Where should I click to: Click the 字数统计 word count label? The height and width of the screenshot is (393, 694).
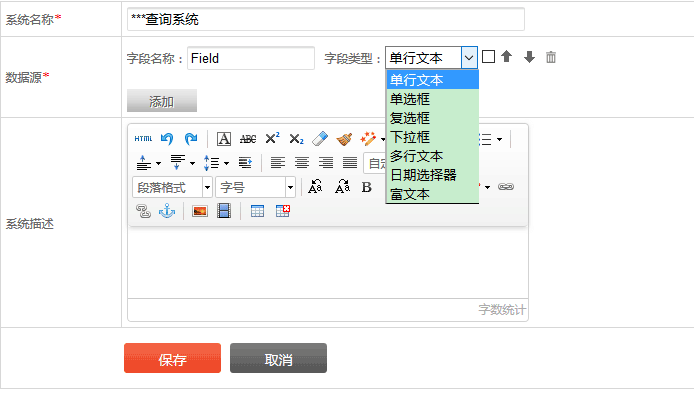point(502,310)
